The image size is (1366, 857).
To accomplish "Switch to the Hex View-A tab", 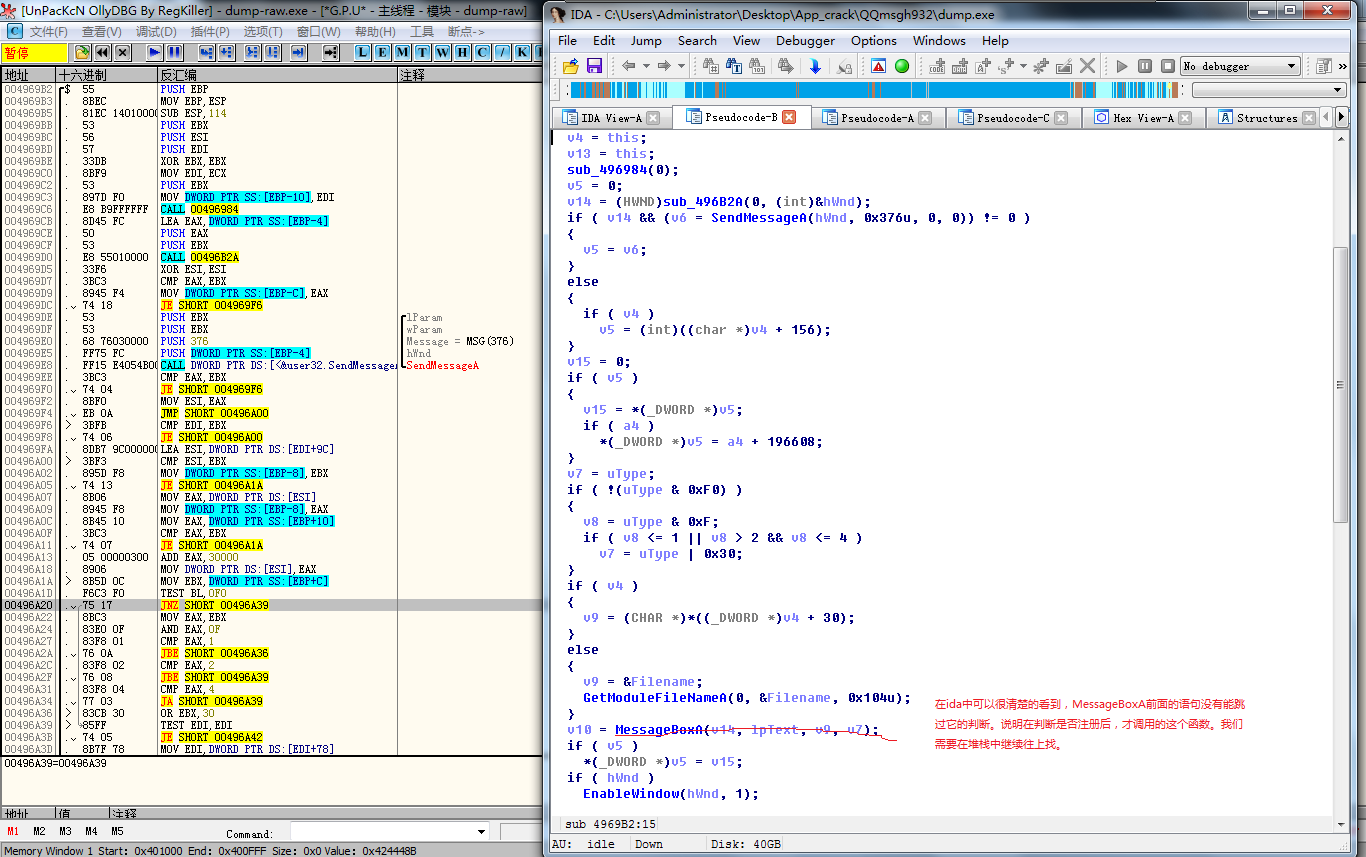I will pyautogui.click(x=1142, y=118).
